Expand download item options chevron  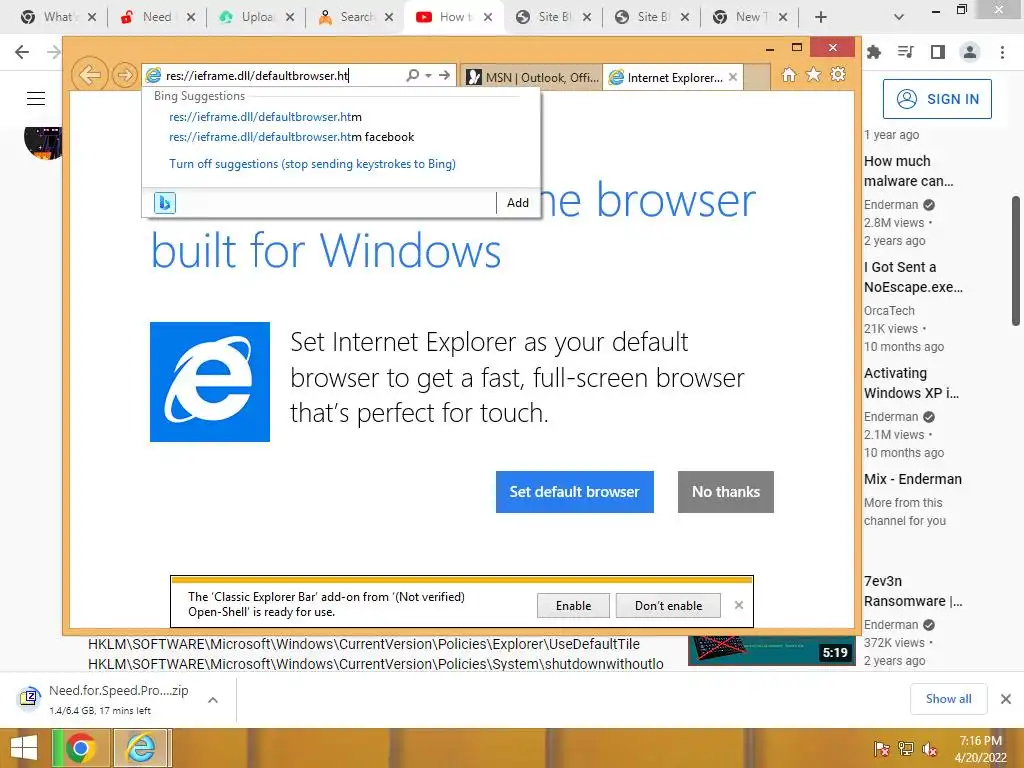tap(213, 699)
